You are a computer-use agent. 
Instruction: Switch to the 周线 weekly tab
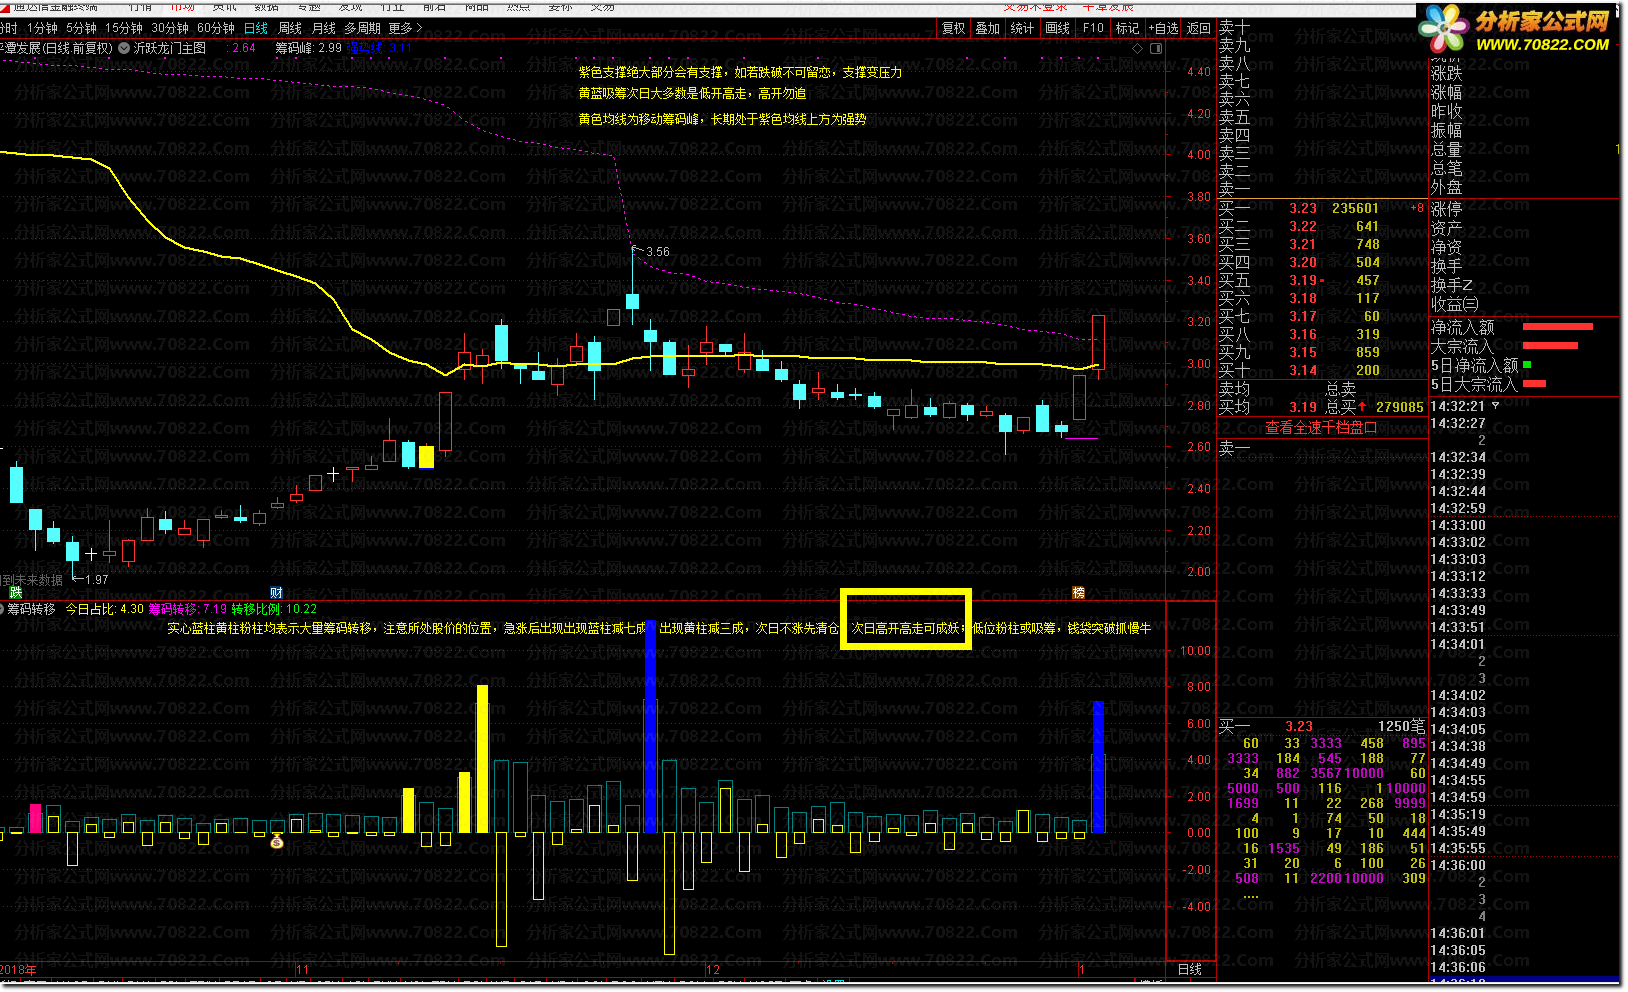coord(290,28)
